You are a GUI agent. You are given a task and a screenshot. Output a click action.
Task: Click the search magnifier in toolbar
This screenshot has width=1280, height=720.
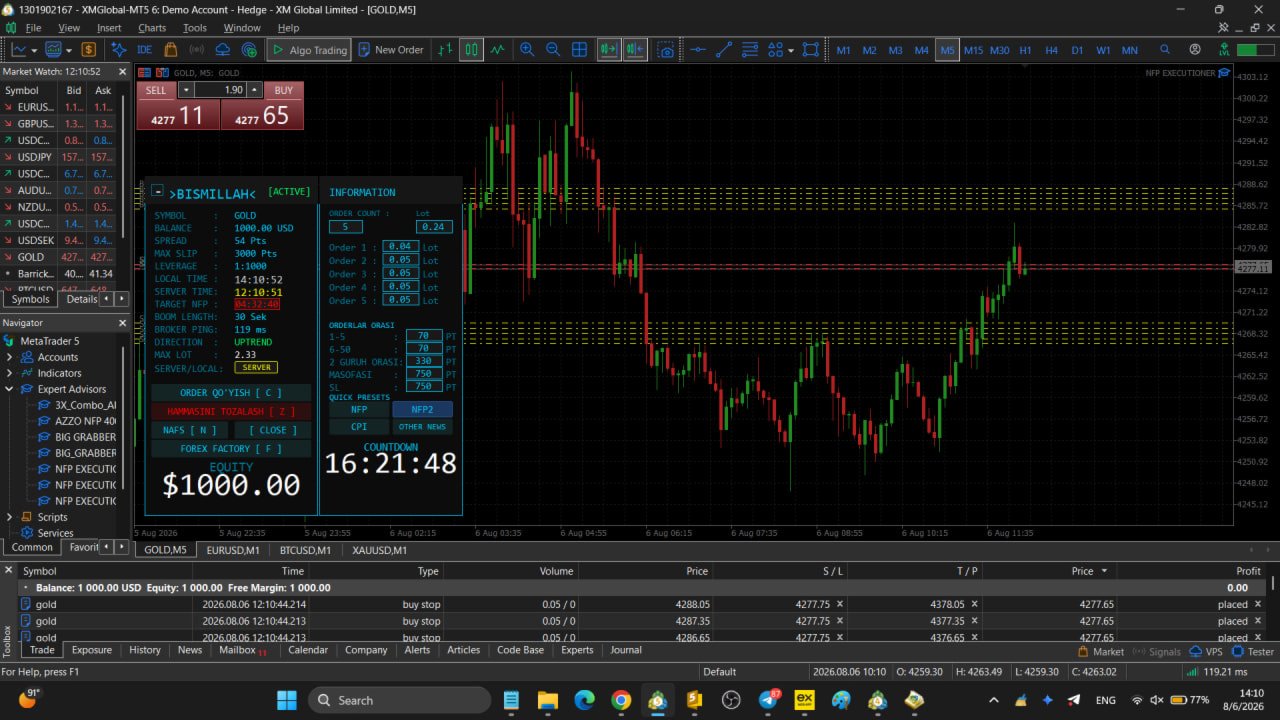[x=1165, y=49]
